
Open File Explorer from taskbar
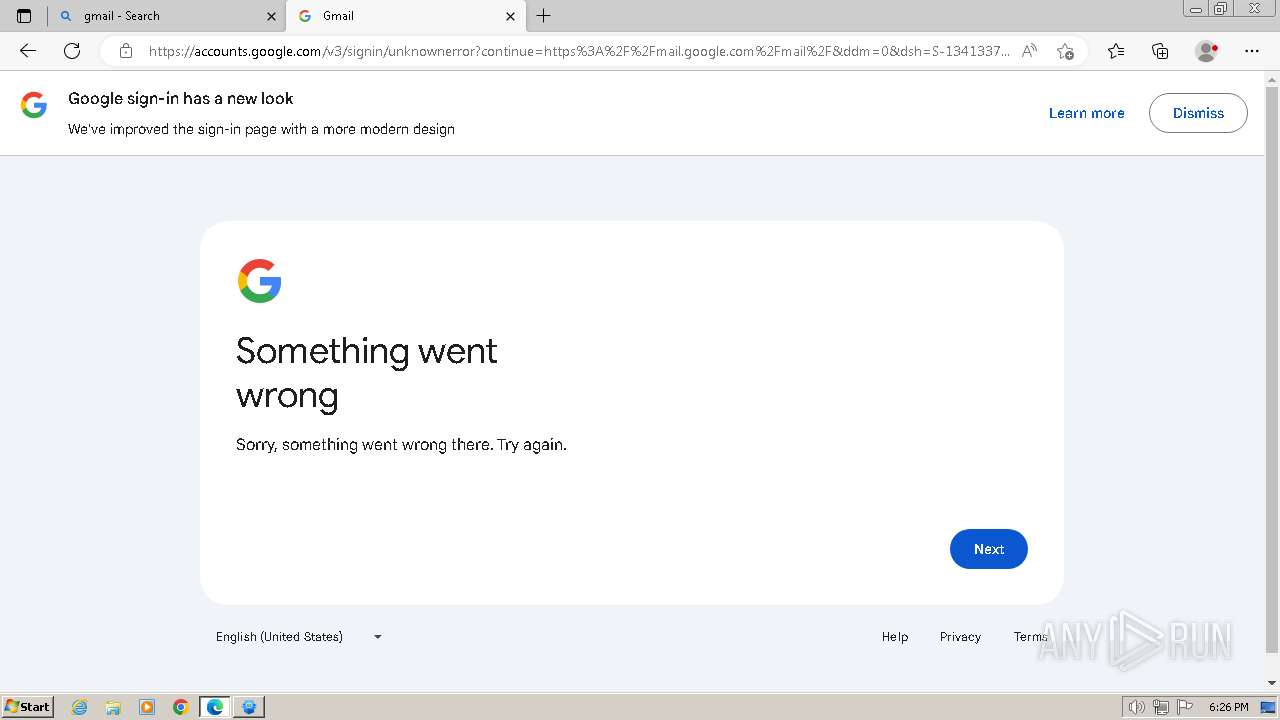113,707
